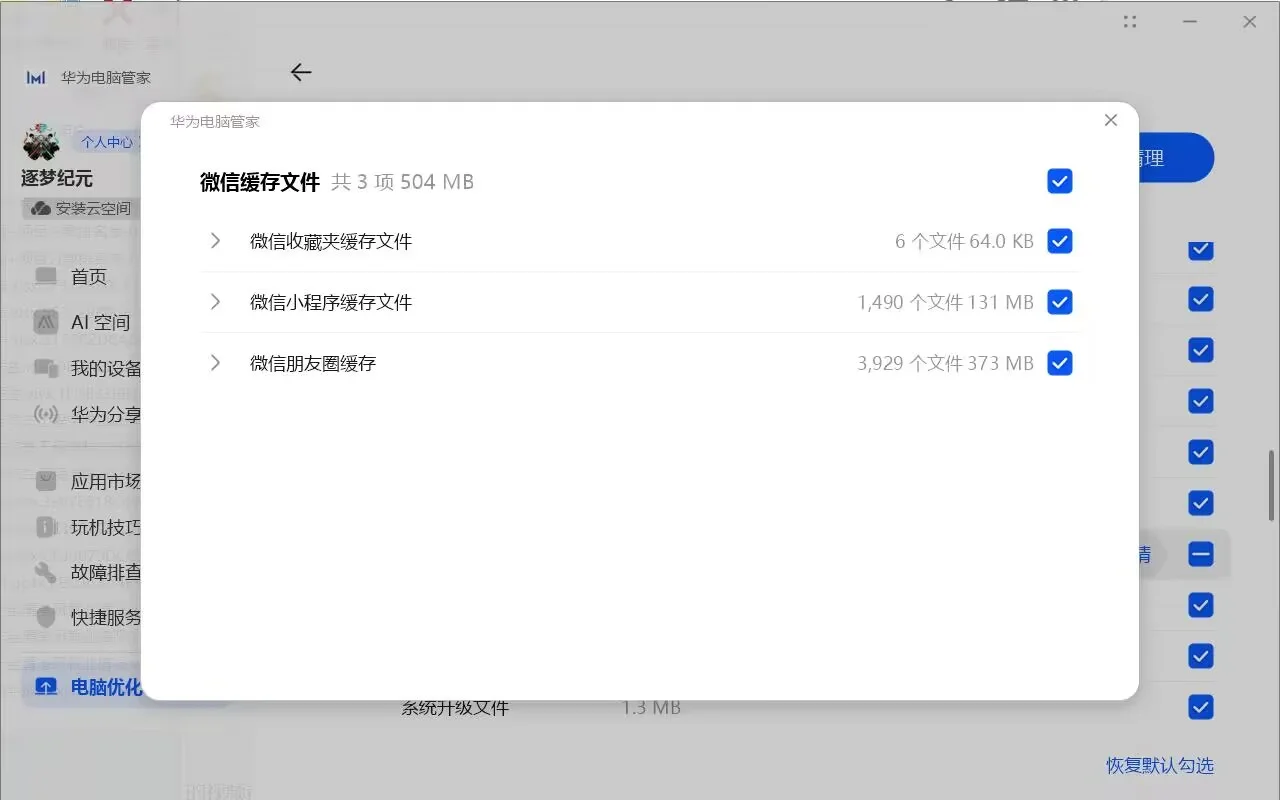
Task: Click the 微信朋友圈缓存 label
Action: [x=313, y=363]
